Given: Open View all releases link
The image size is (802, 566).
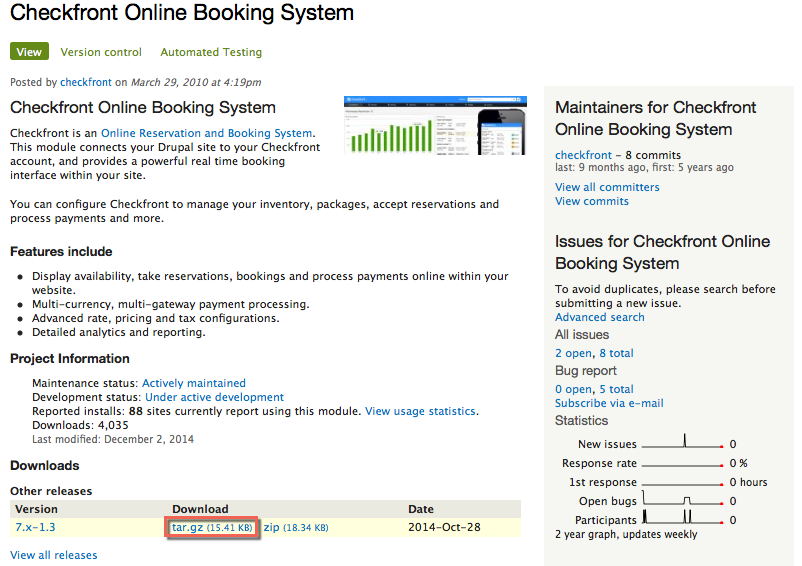Looking at the screenshot, I should click(54, 555).
